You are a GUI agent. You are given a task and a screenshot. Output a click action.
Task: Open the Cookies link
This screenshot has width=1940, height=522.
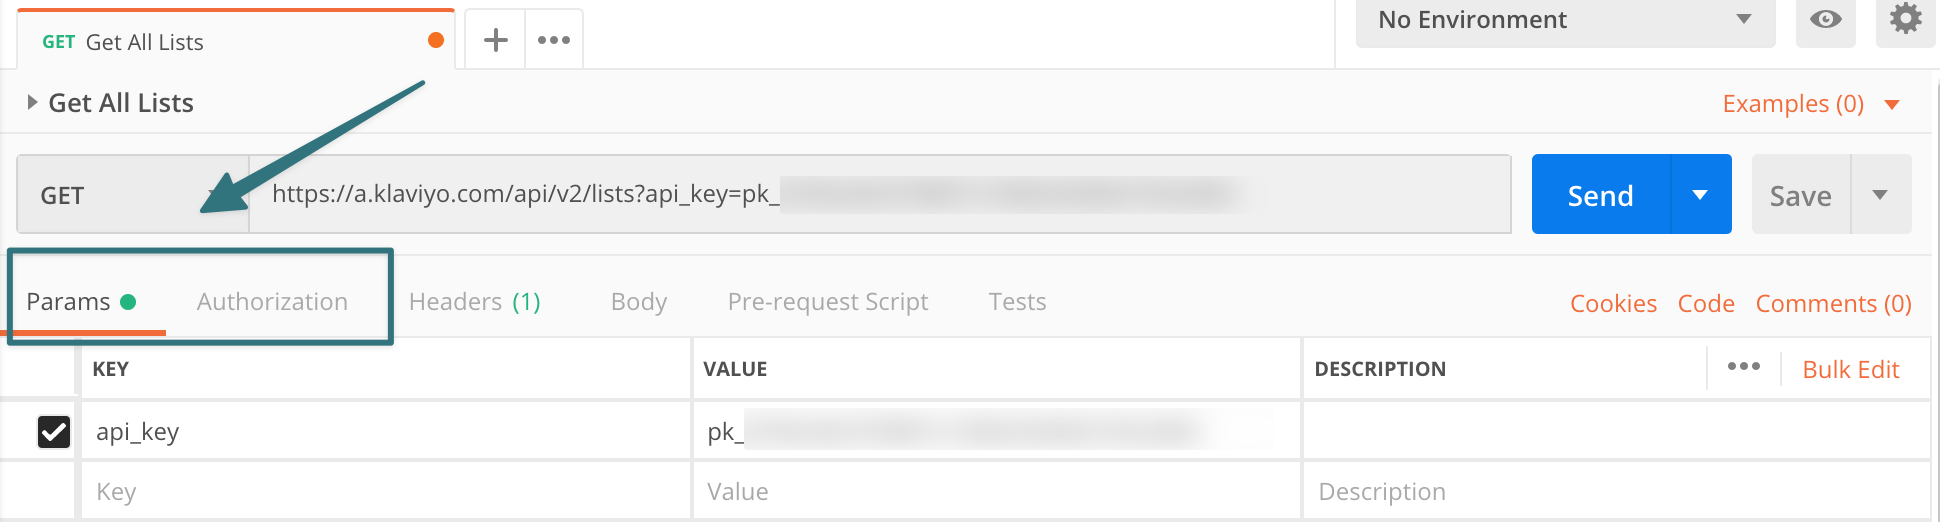(x=1613, y=304)
